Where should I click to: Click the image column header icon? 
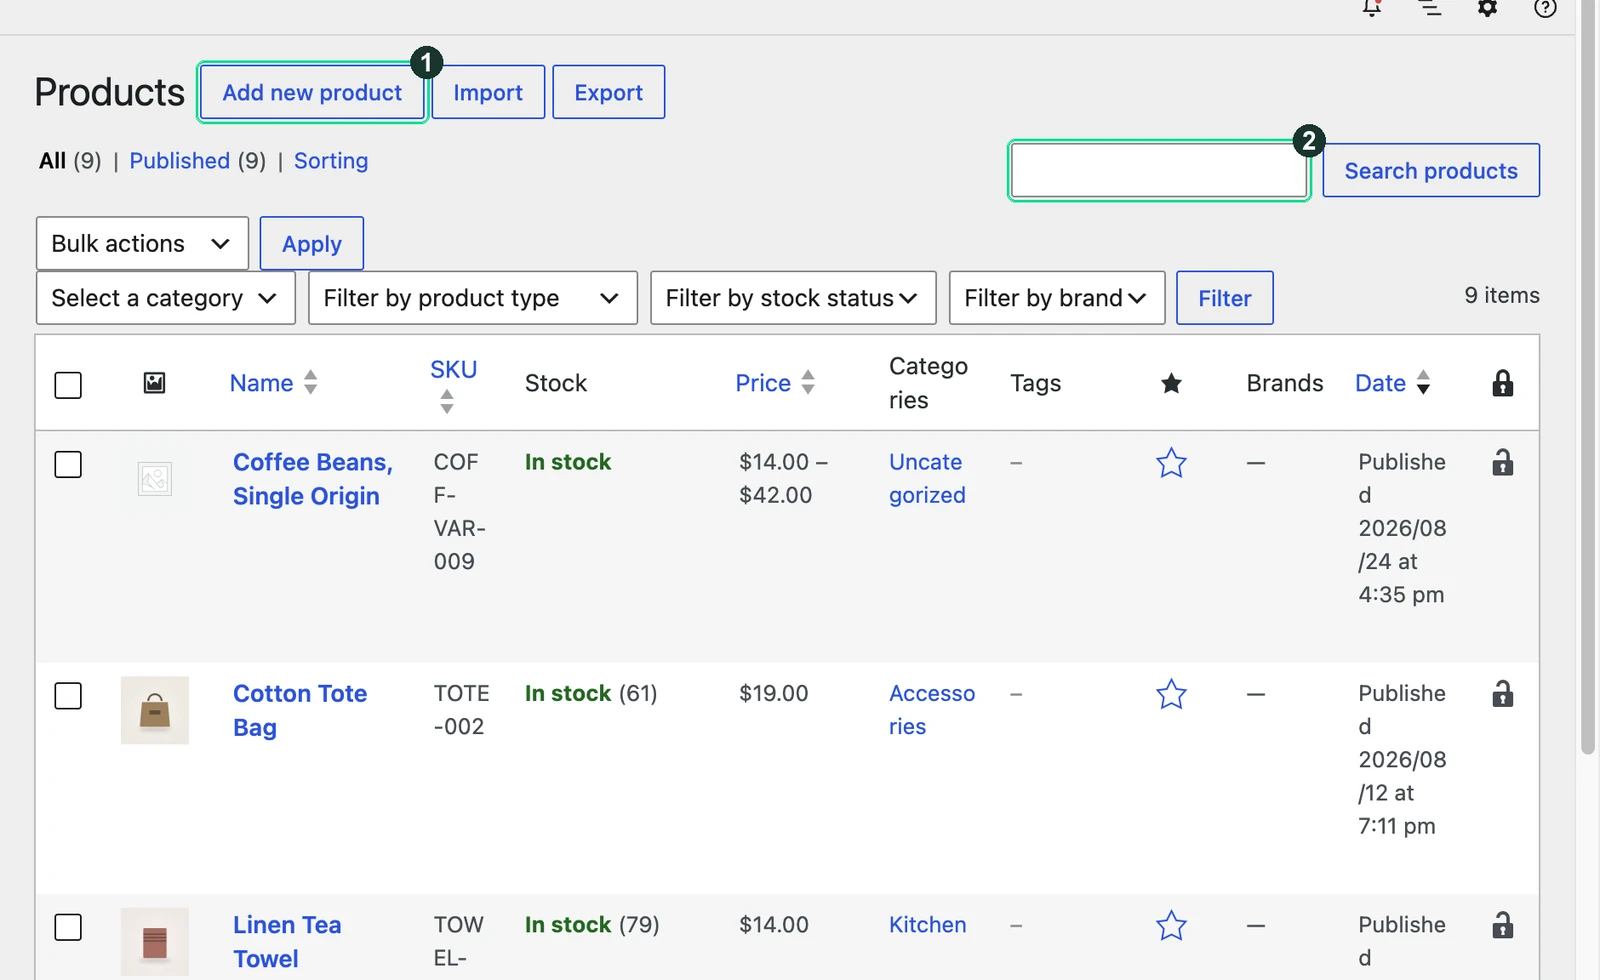(154, 383)
